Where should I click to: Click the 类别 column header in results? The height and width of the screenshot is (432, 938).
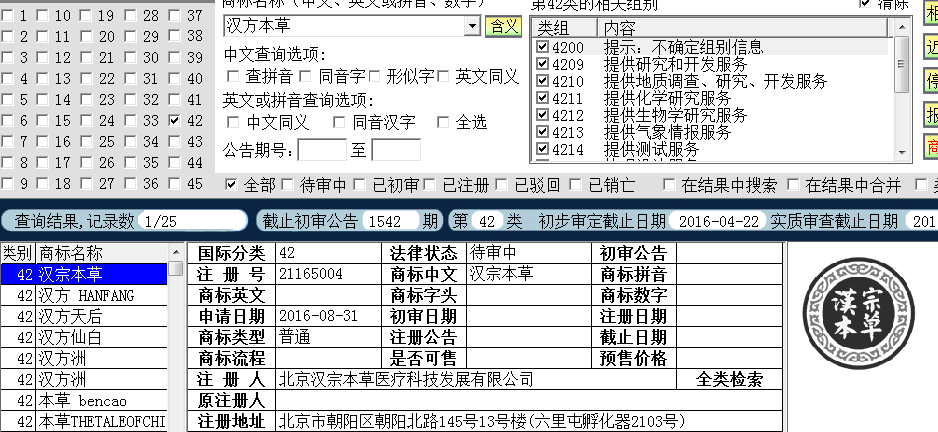point(17,253)
